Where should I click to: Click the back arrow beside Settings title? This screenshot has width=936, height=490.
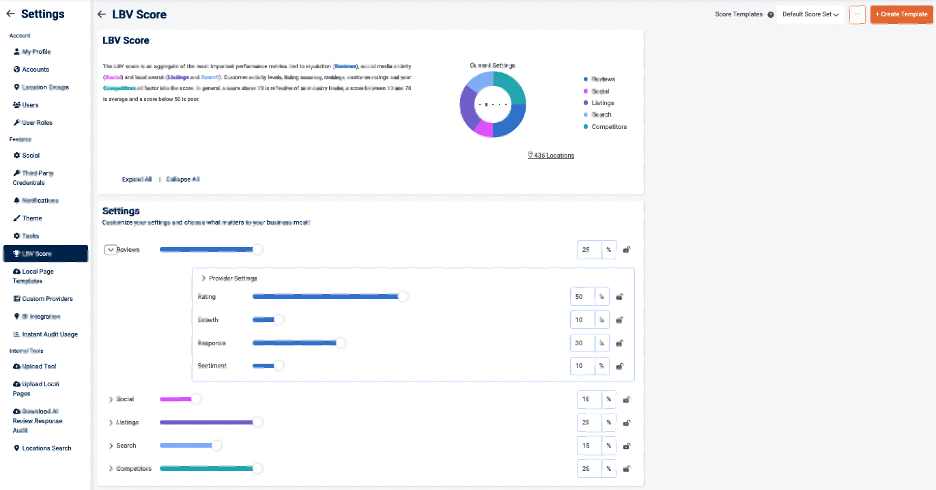(11, 14)
